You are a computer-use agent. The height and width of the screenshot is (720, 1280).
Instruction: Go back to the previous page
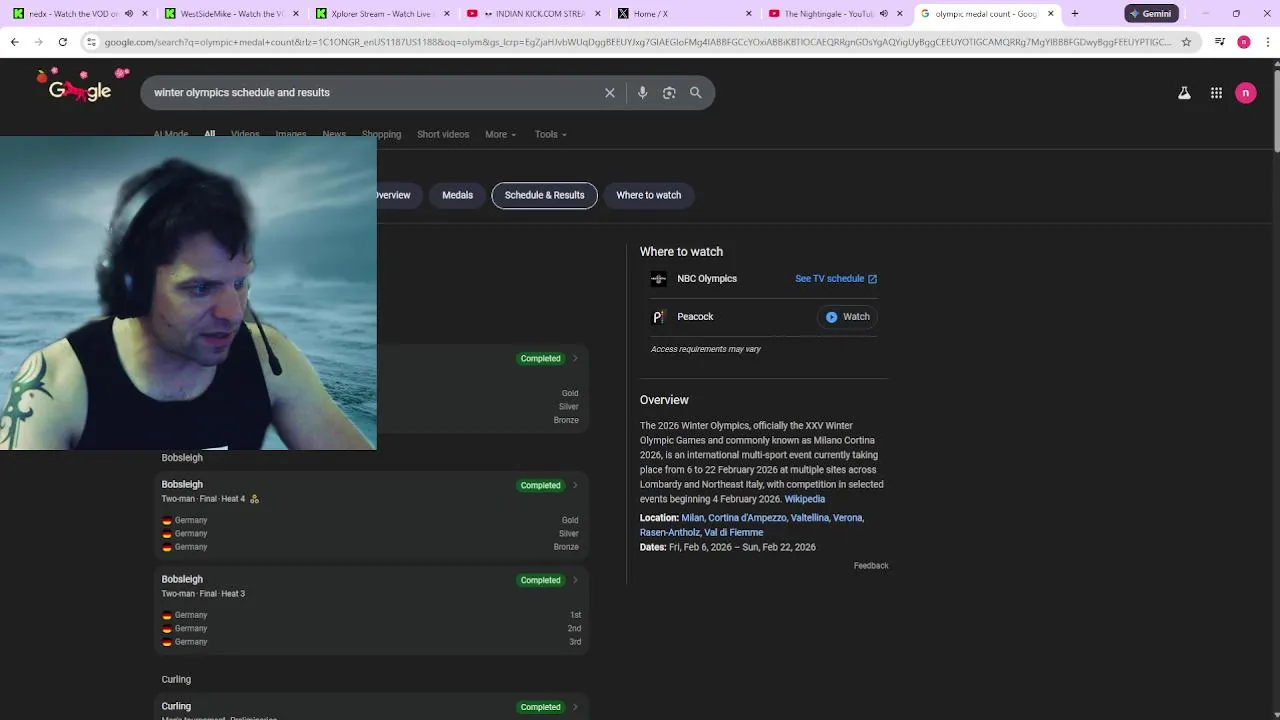[x=14, y=42]
